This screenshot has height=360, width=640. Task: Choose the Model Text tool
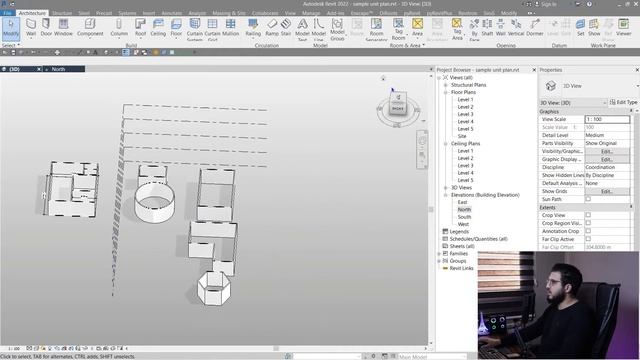[302, 29]
